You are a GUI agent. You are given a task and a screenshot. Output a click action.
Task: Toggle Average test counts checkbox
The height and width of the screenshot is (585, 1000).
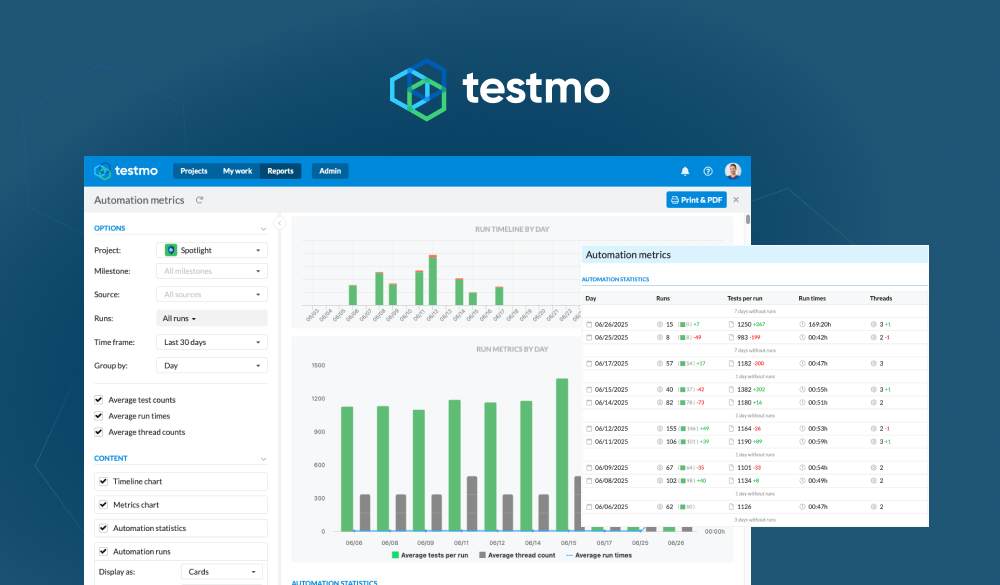(x=99, y=400)
